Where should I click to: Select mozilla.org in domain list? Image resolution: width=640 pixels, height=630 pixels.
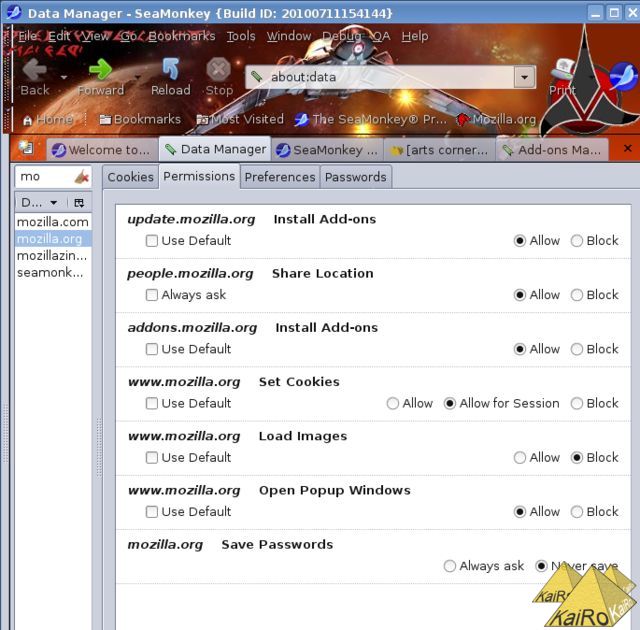[53, 239]
